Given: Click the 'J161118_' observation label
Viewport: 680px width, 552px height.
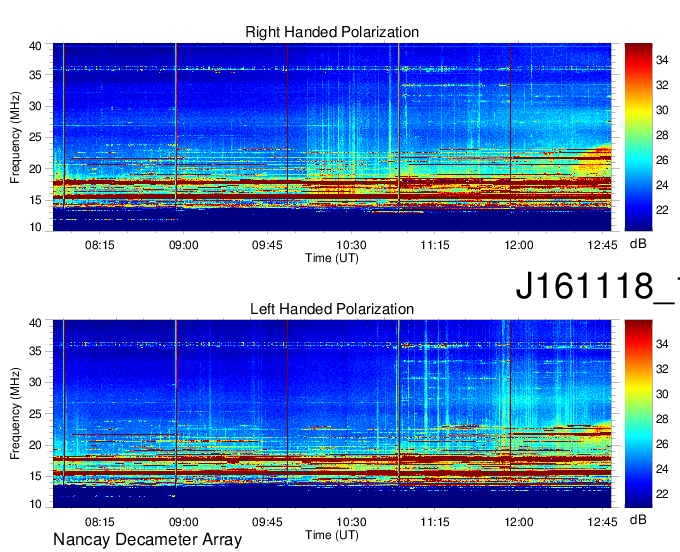Looking at the screenshot, I should click(597, 286).
